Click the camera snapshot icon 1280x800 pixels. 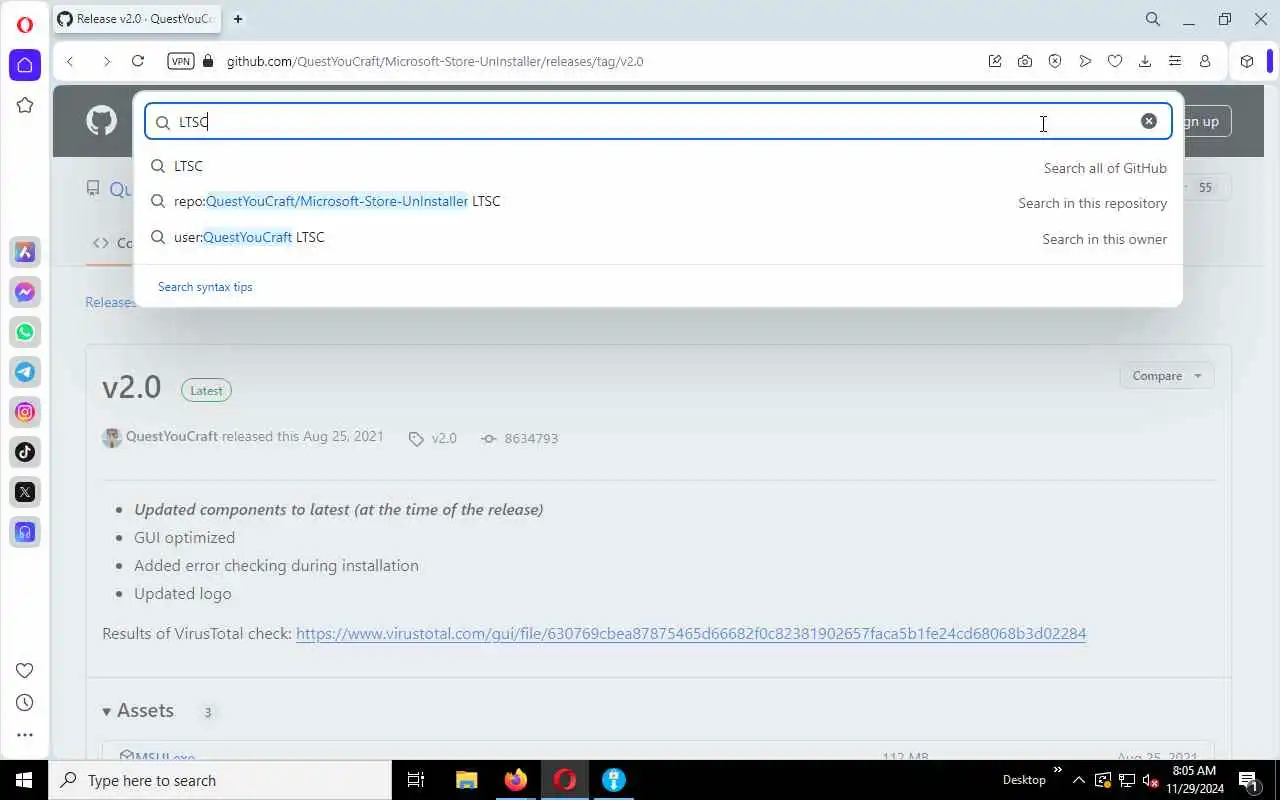click(x=1025, y=61)
